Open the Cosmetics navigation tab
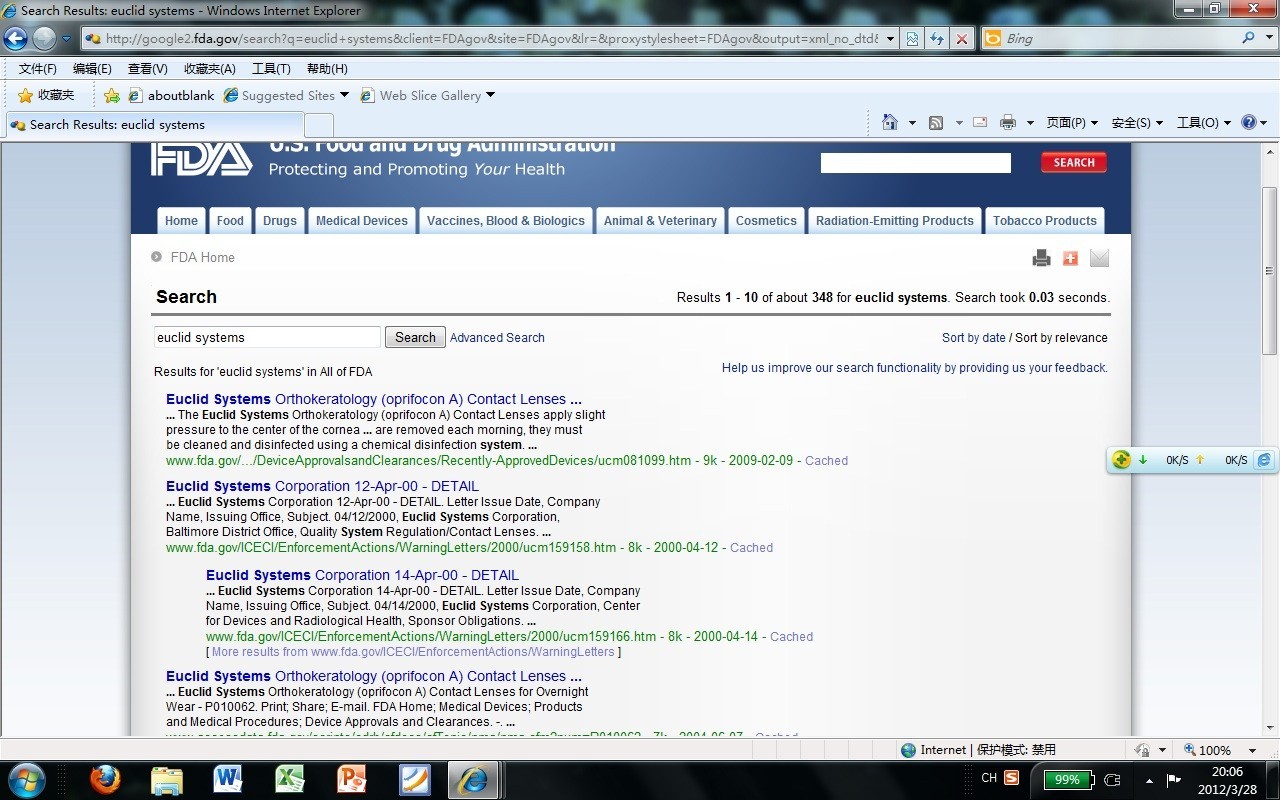 [766, 221]
